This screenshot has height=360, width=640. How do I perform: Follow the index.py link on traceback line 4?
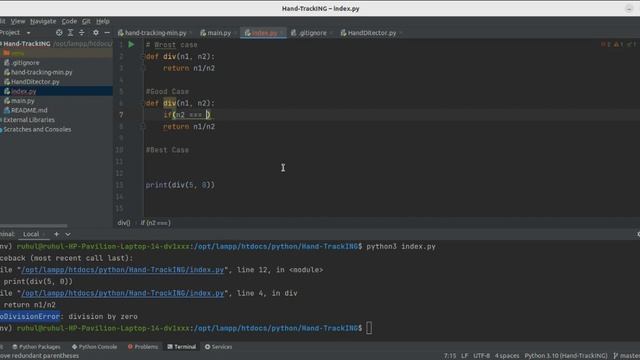click(x=122, y=293)
